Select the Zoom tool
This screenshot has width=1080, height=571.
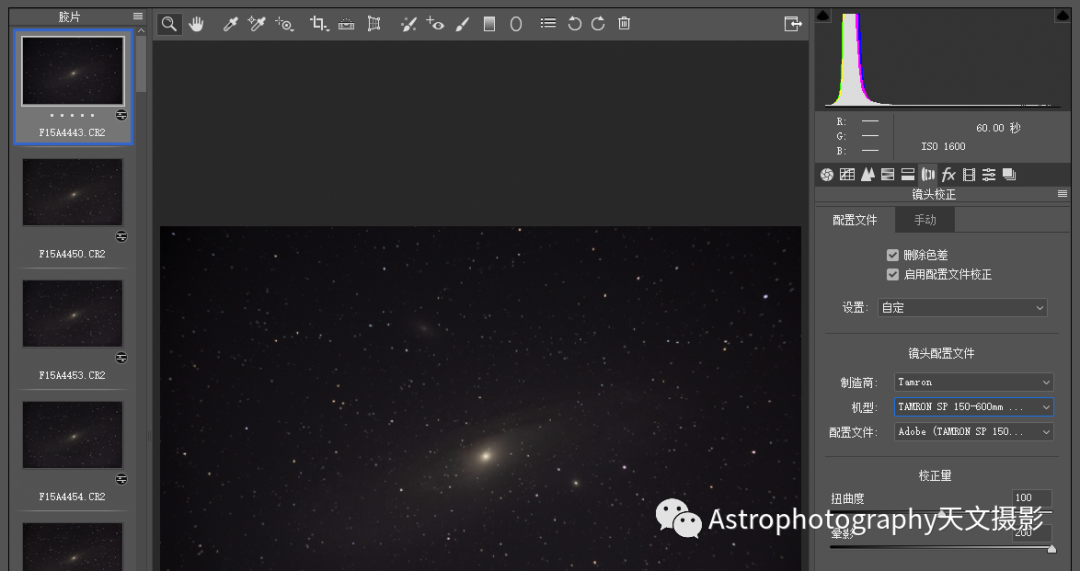[x=169, y=24]
